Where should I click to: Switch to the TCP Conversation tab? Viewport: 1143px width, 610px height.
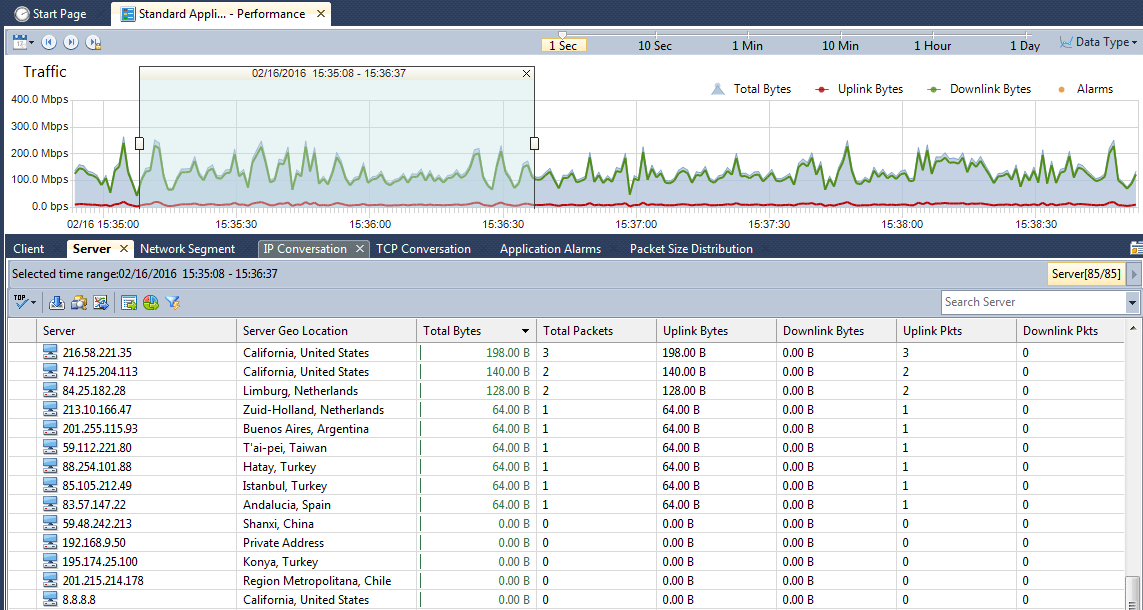click(424, 248)
